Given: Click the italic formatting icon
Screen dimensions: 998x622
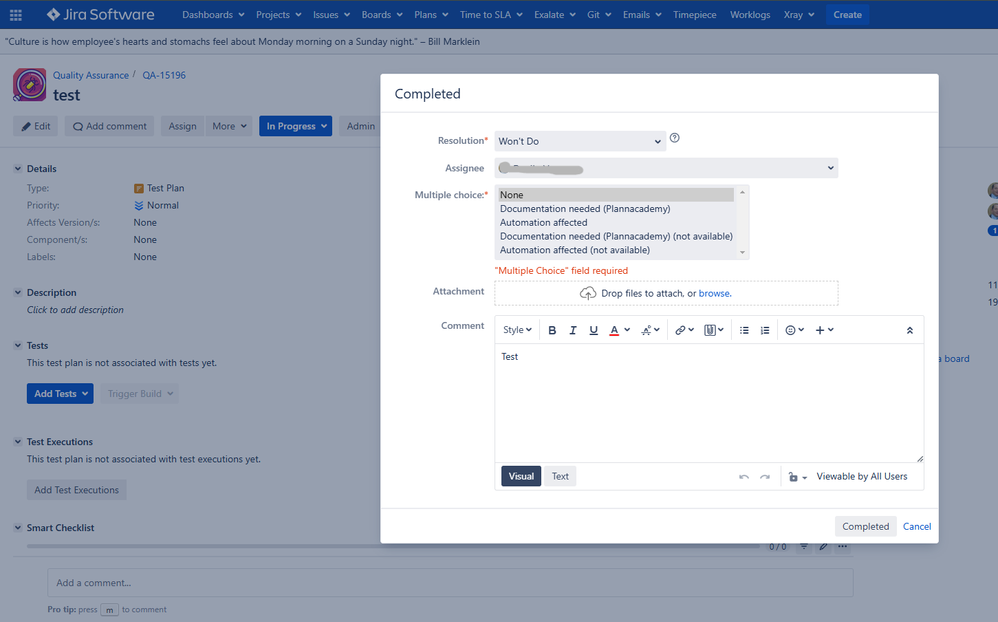Looking at the screenshot, I should pos(573,330).
